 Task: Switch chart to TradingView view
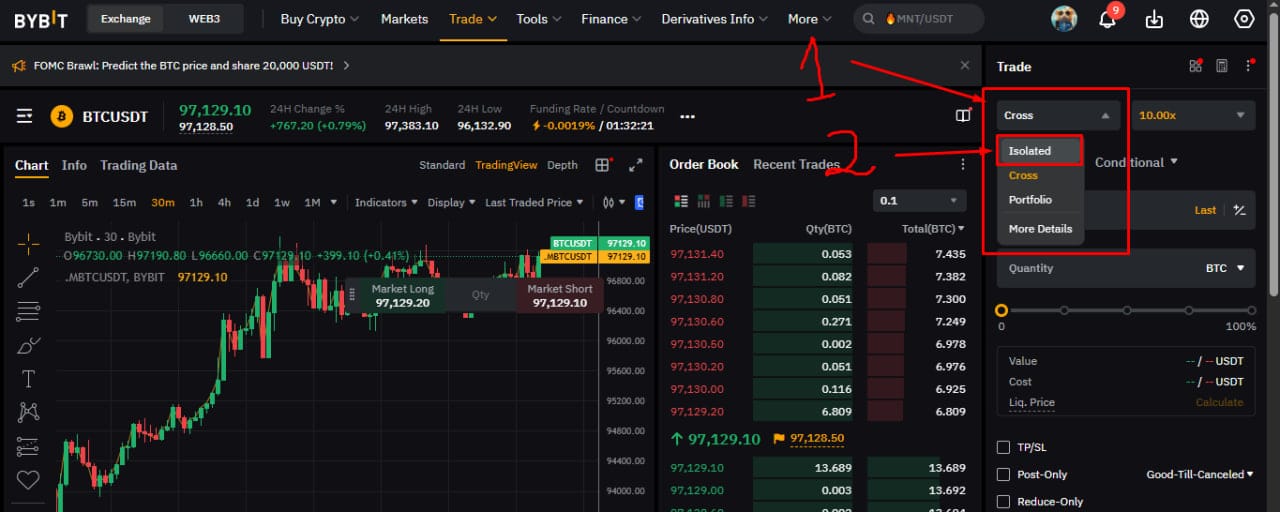[x=506, y=165]
